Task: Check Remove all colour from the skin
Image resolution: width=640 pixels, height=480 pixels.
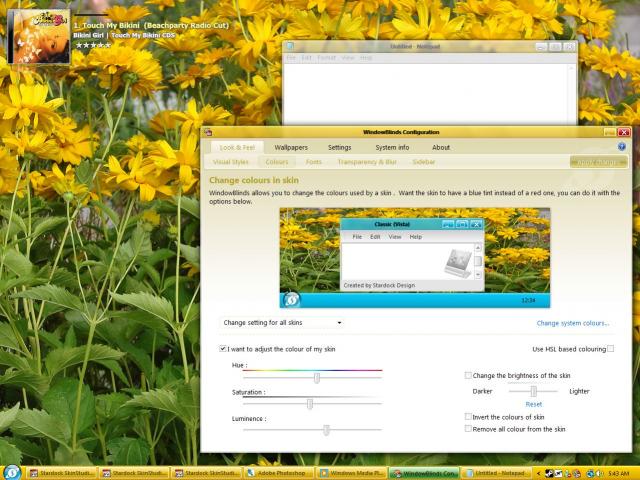Action: coord(468,429)
